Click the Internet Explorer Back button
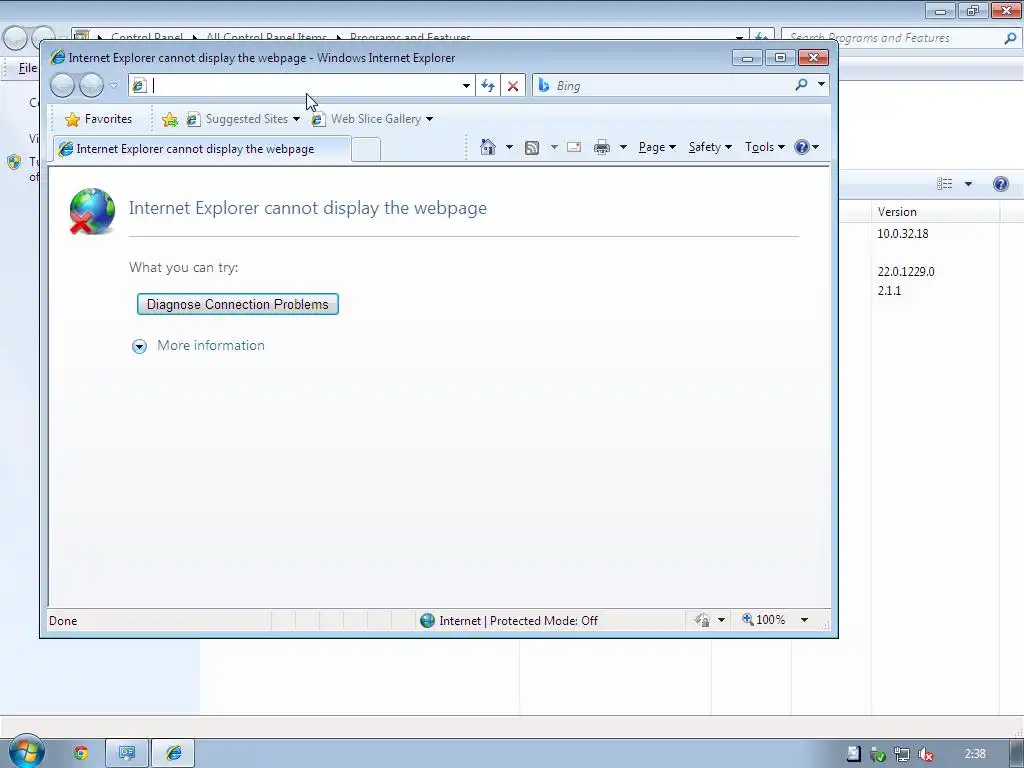This screenshot has height=768, width=1024. click(x=63, y=86)
